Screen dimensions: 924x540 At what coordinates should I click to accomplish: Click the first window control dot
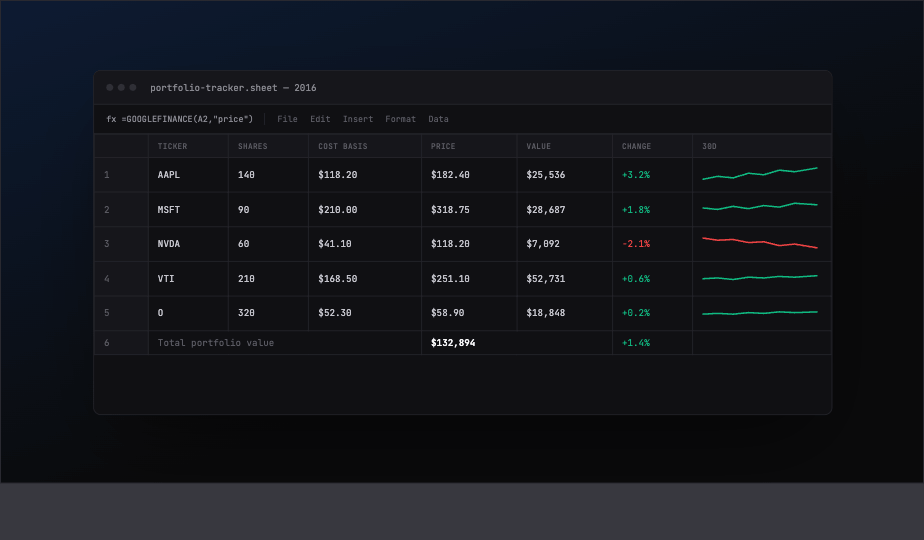110,87
